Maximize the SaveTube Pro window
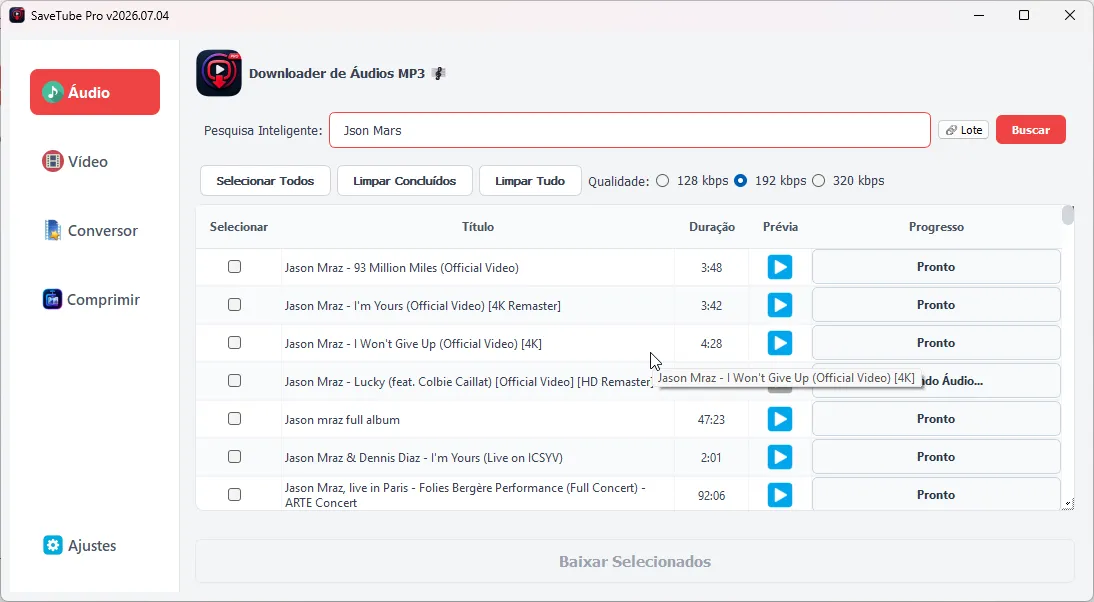The width and height of the screenshot is (1094, 602). [x=1024, y=15]
